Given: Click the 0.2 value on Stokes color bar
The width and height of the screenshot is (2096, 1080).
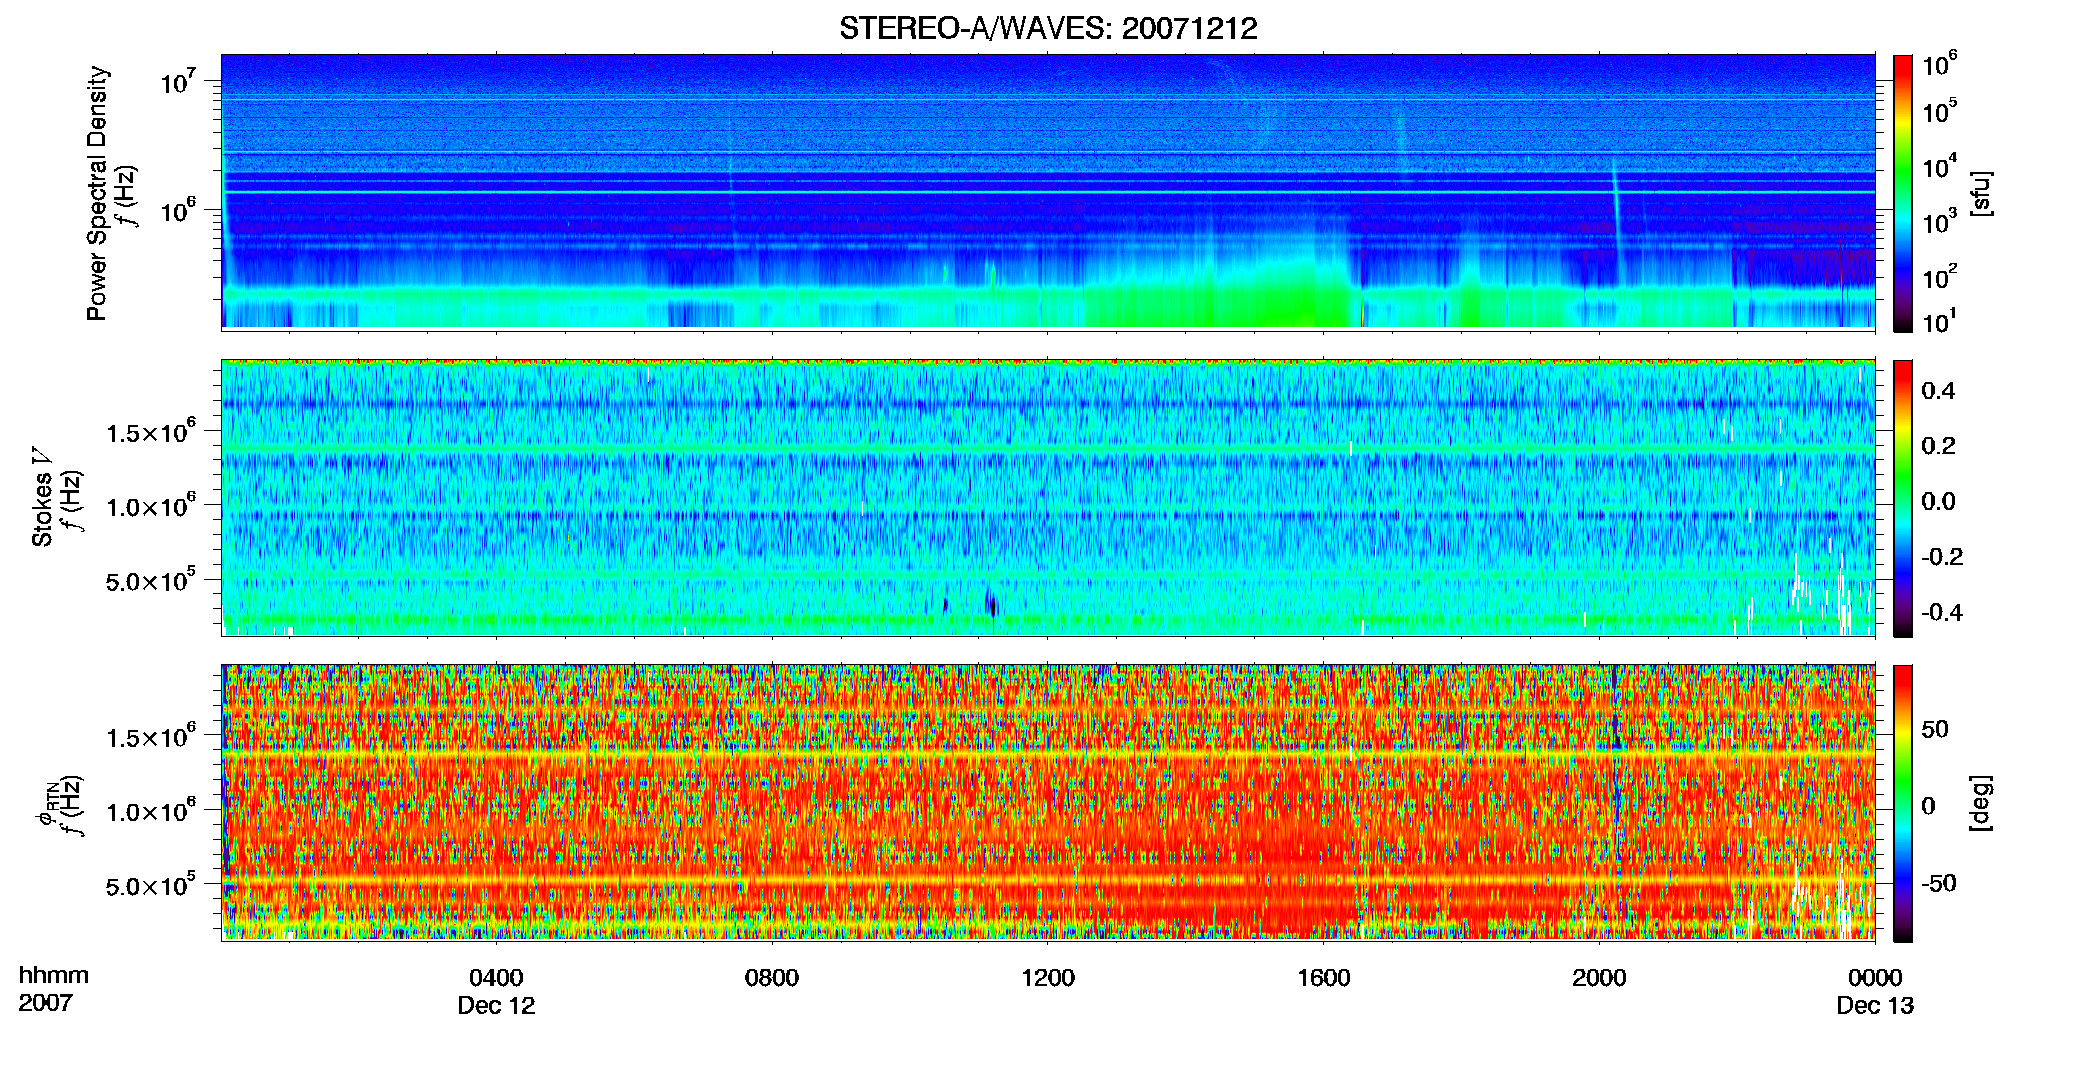Looking at the screenshot, I should point(1938,446).
